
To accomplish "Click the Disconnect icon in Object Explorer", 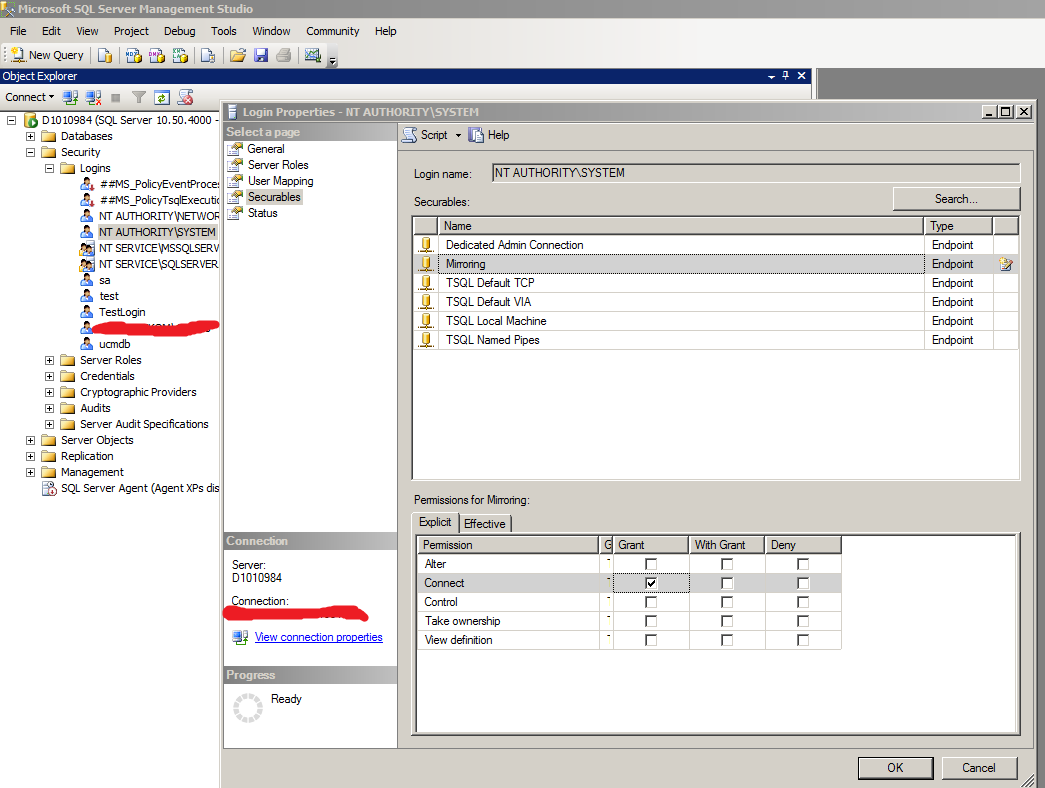I will [x=94, y=97].
